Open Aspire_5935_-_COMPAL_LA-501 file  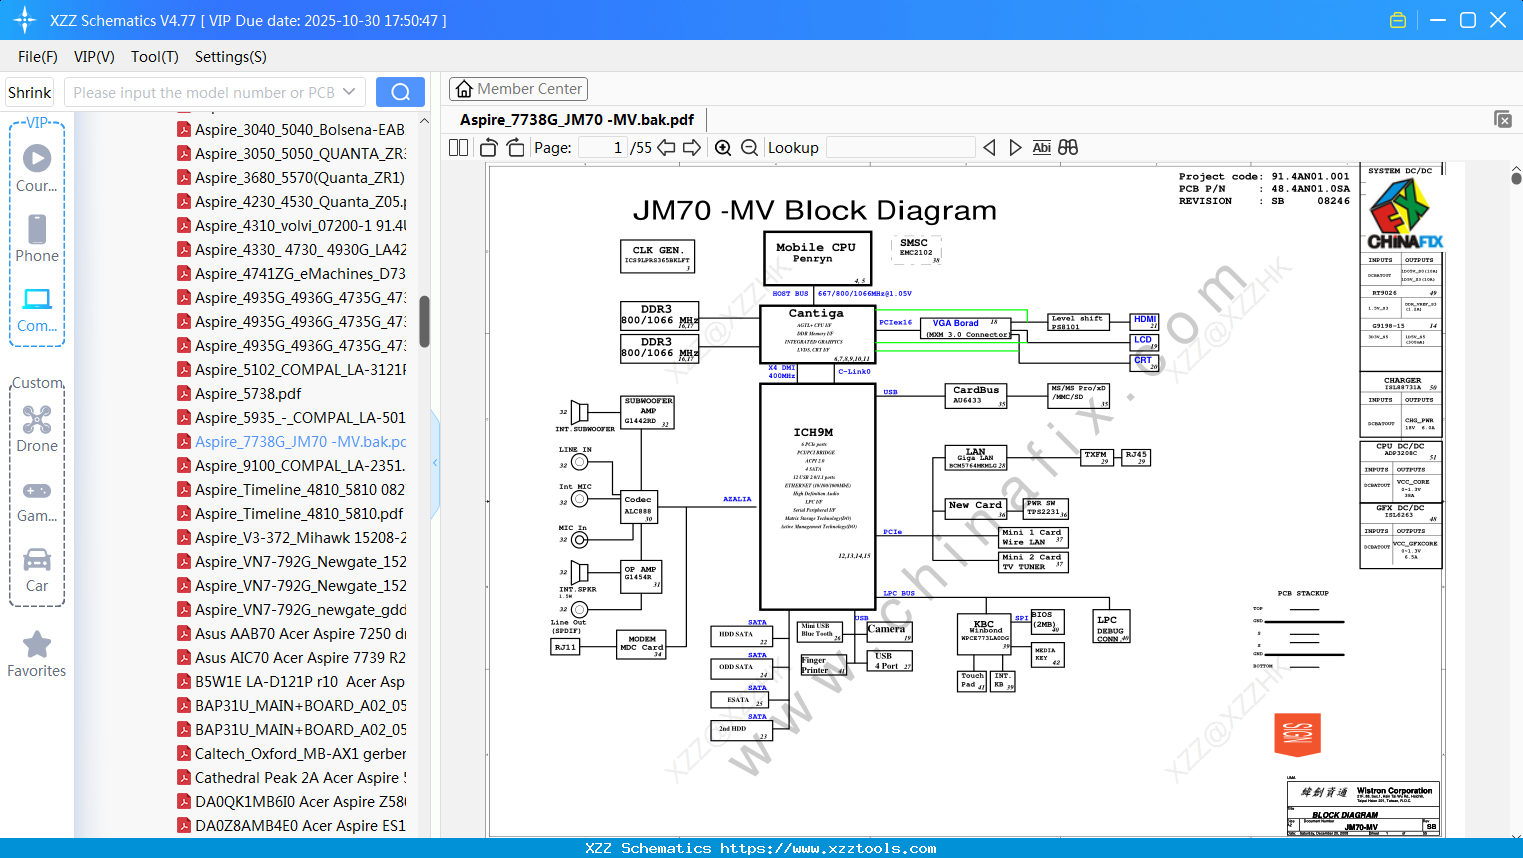point(300,418)
